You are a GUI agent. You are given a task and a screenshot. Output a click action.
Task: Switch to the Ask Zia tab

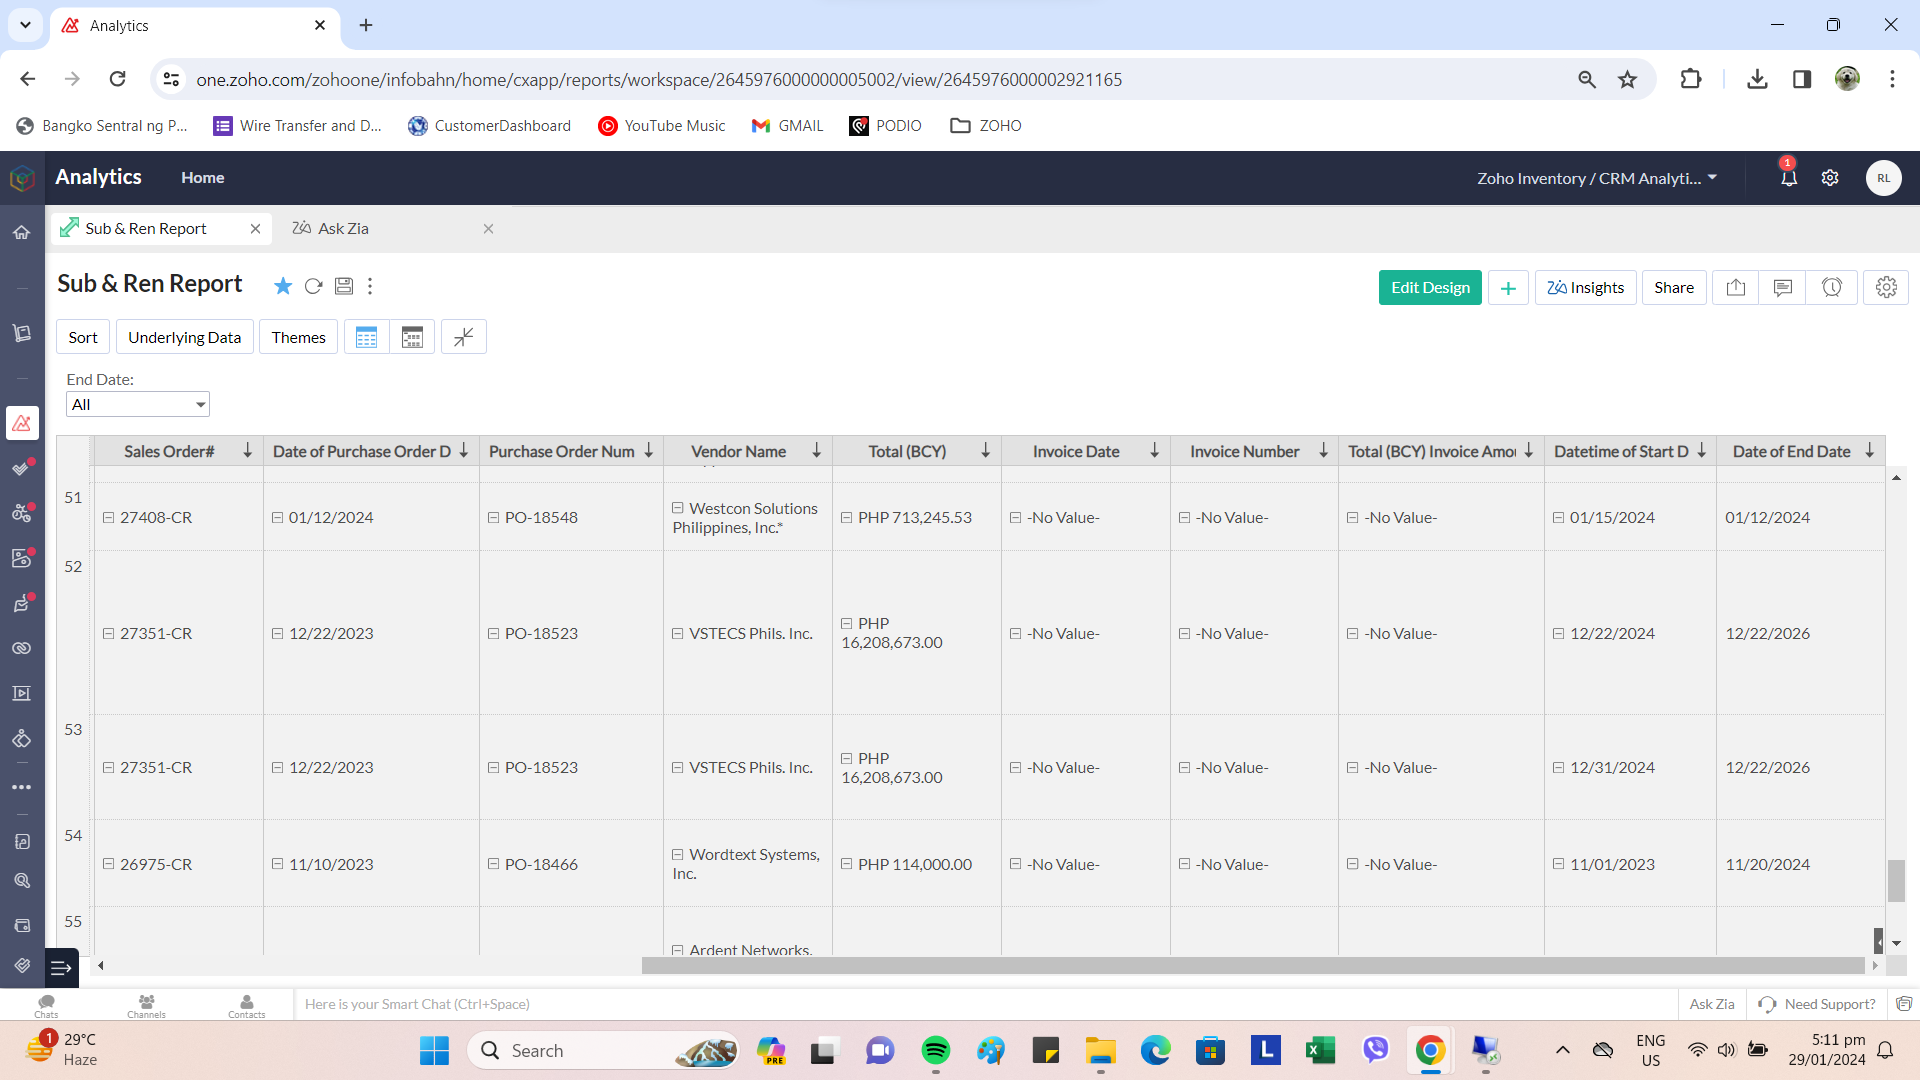click(x=343, y=229)
